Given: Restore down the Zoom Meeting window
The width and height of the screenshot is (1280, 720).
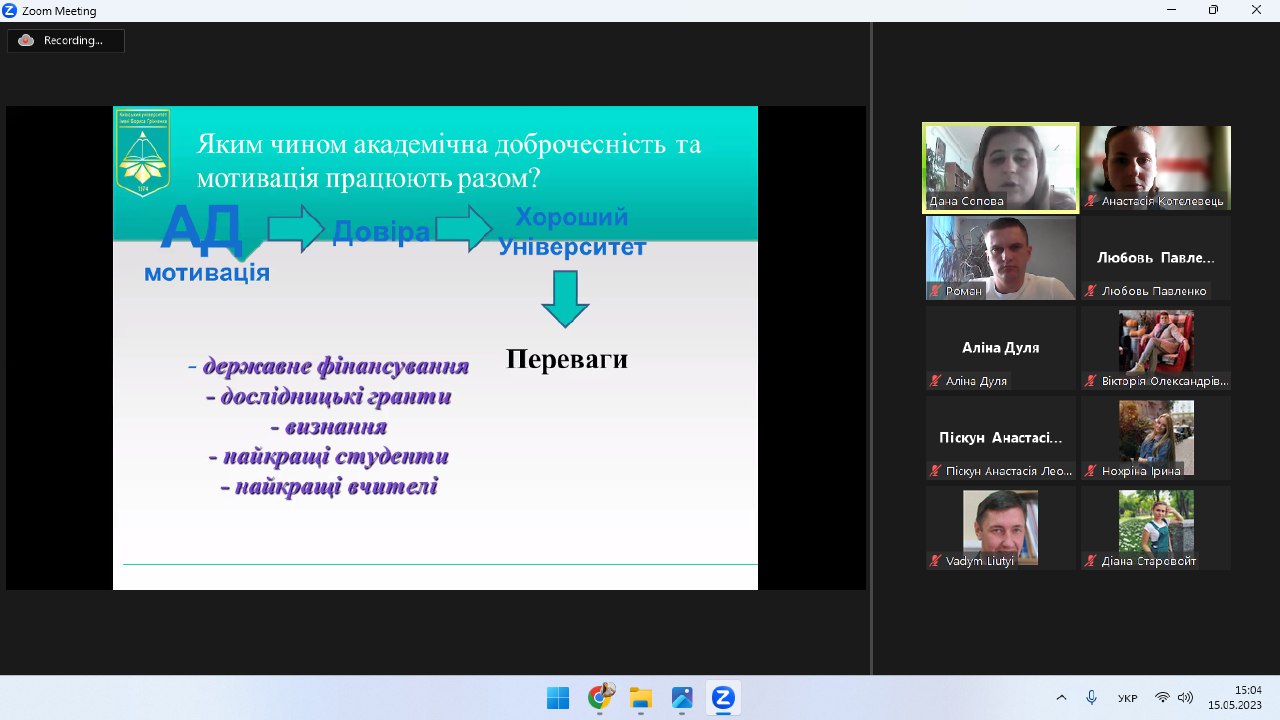Looking at the screenshot, I should click(1213, 10).
